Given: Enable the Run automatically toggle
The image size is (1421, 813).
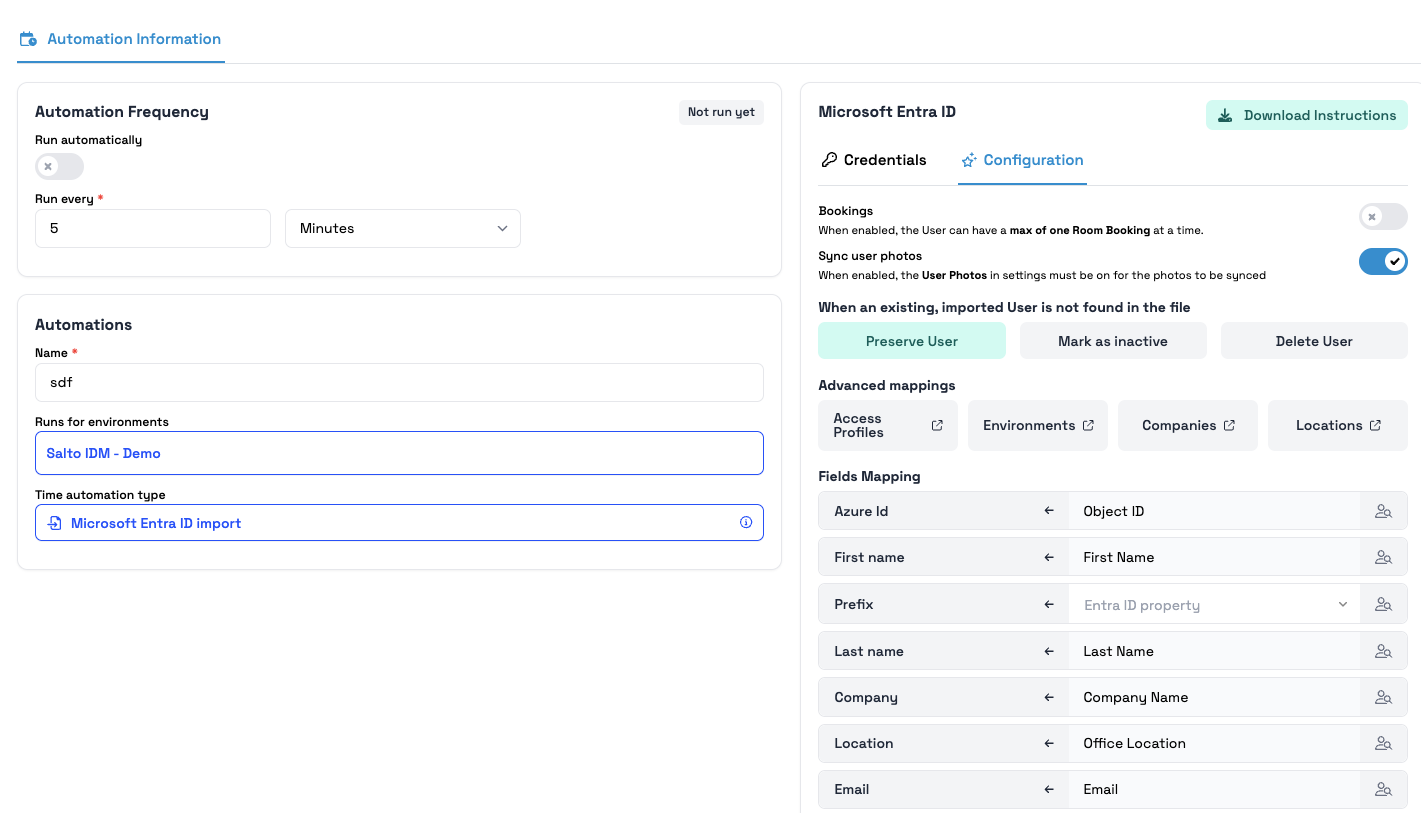Looking at the screenshot, I should [x=59, y=166].
